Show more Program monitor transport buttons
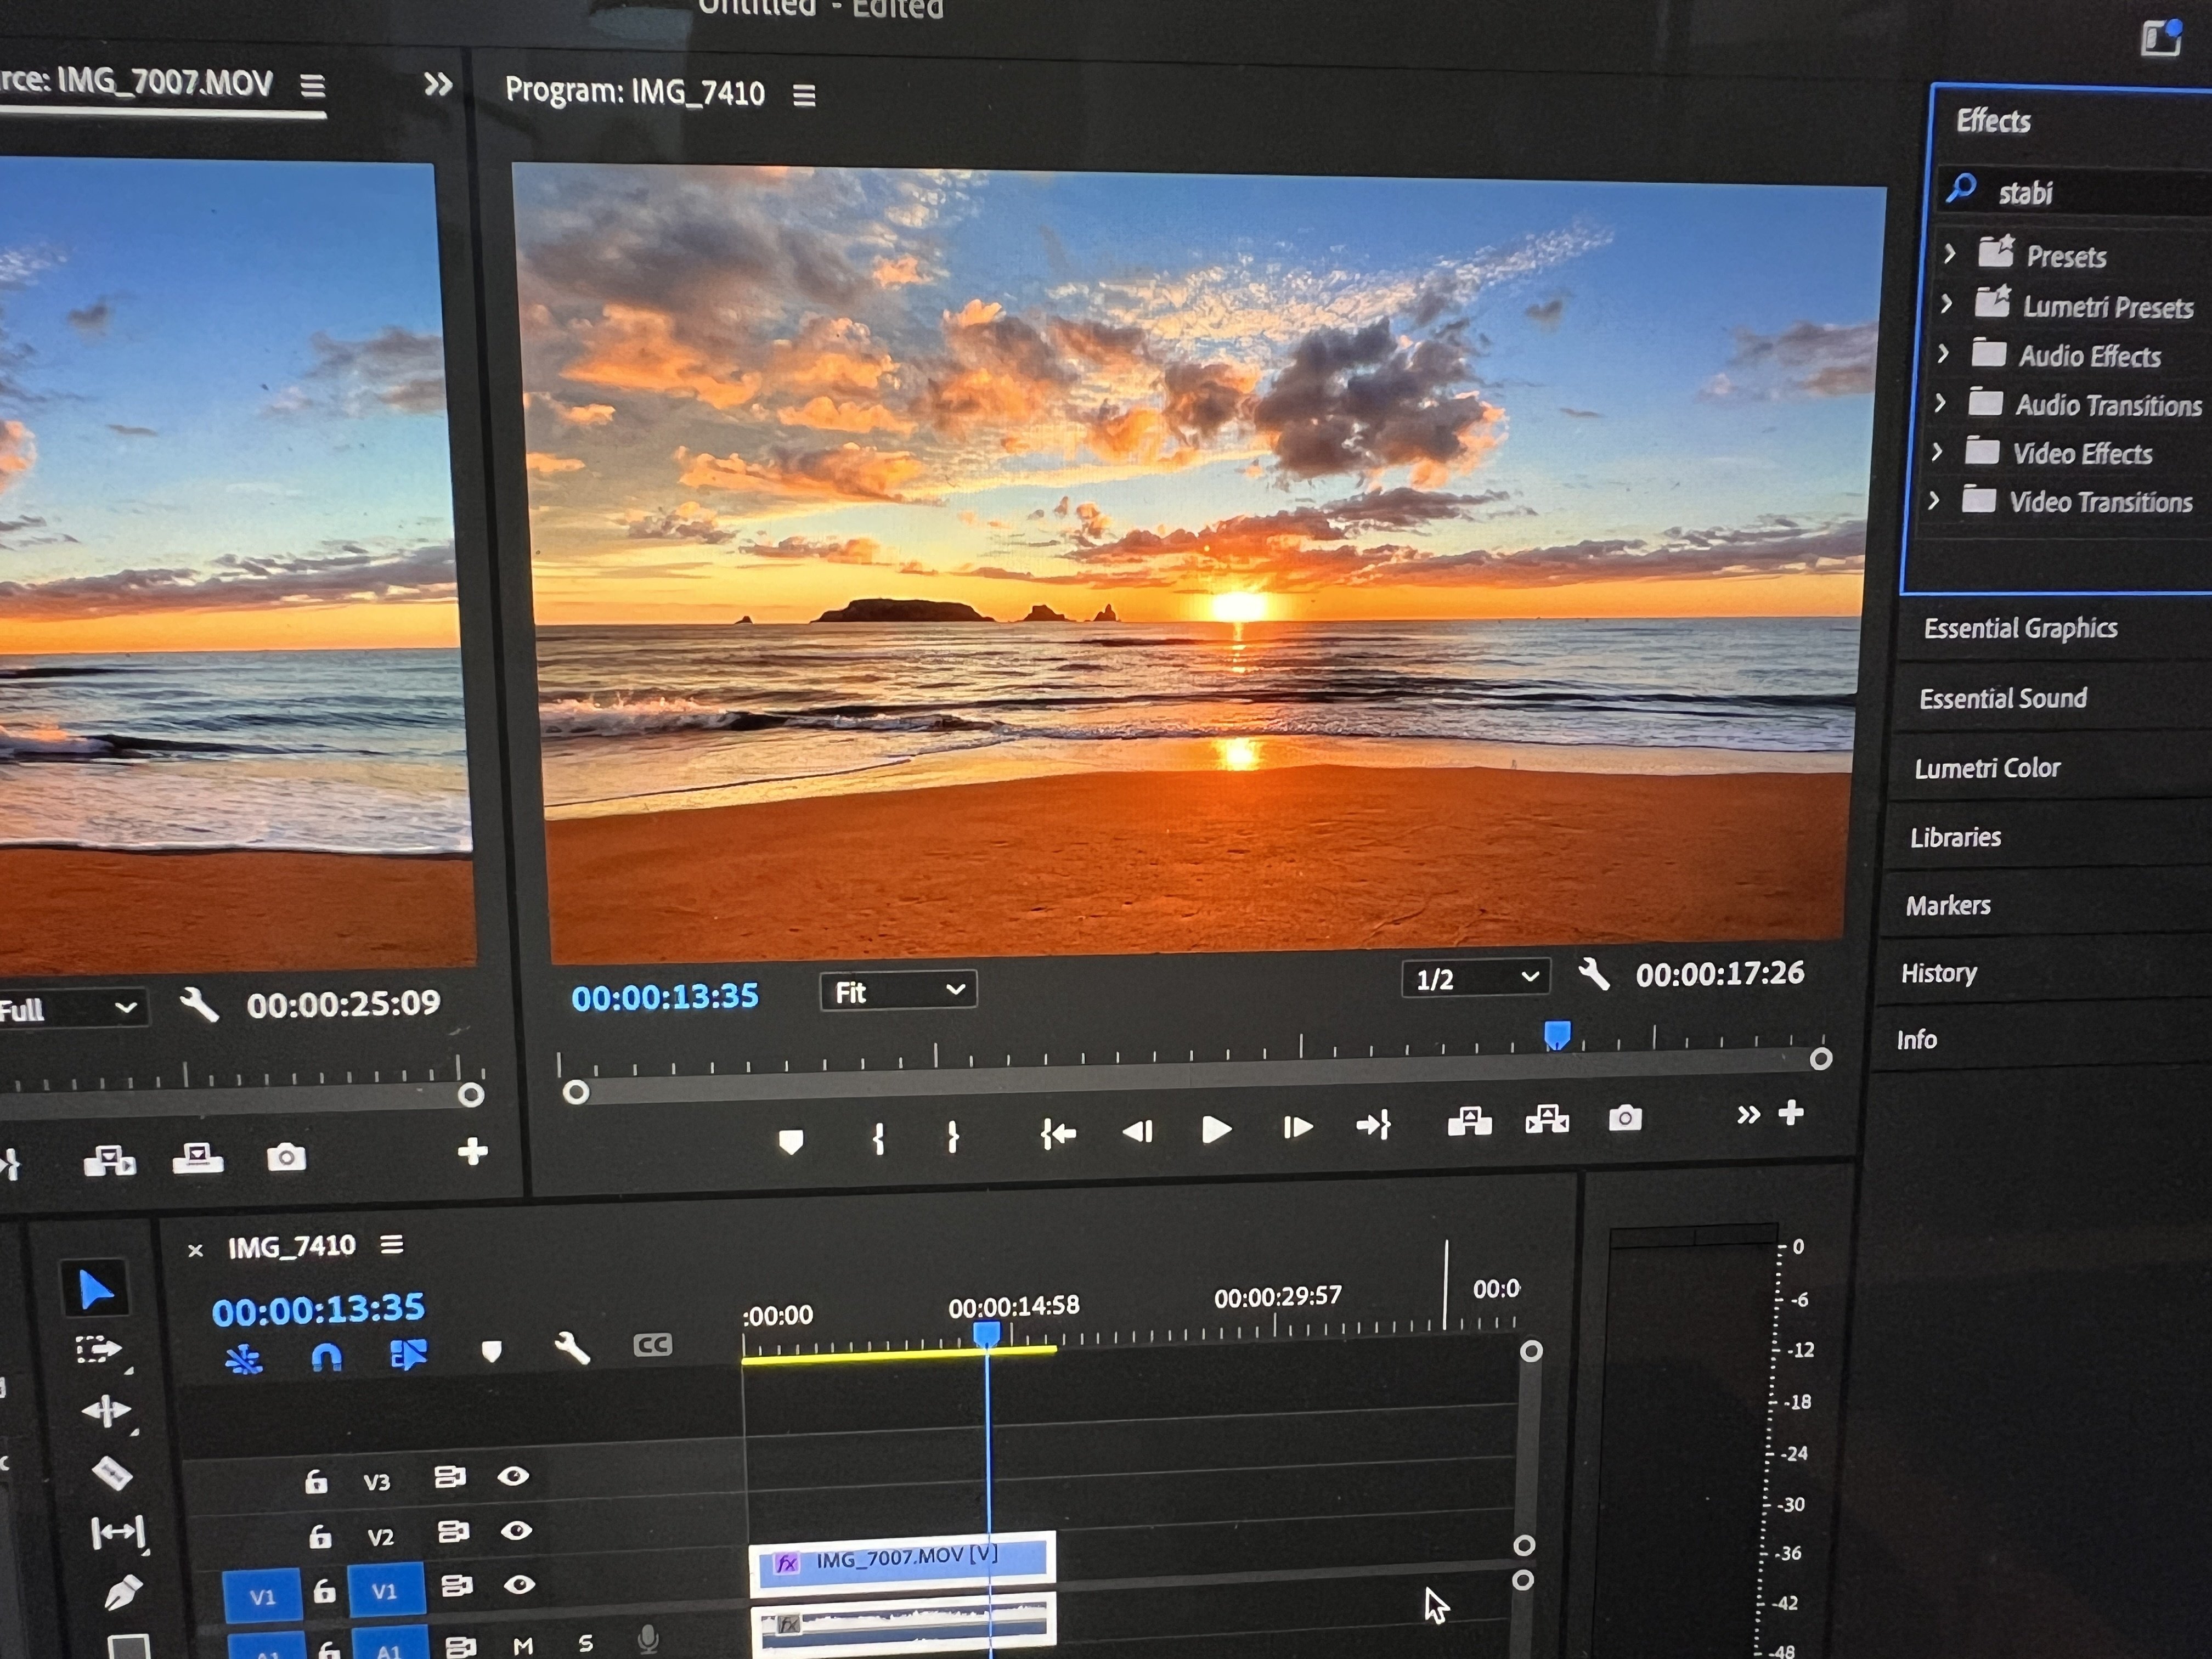The height and width of the screenshot is (1659, 2212). tap(1747, 1114)
